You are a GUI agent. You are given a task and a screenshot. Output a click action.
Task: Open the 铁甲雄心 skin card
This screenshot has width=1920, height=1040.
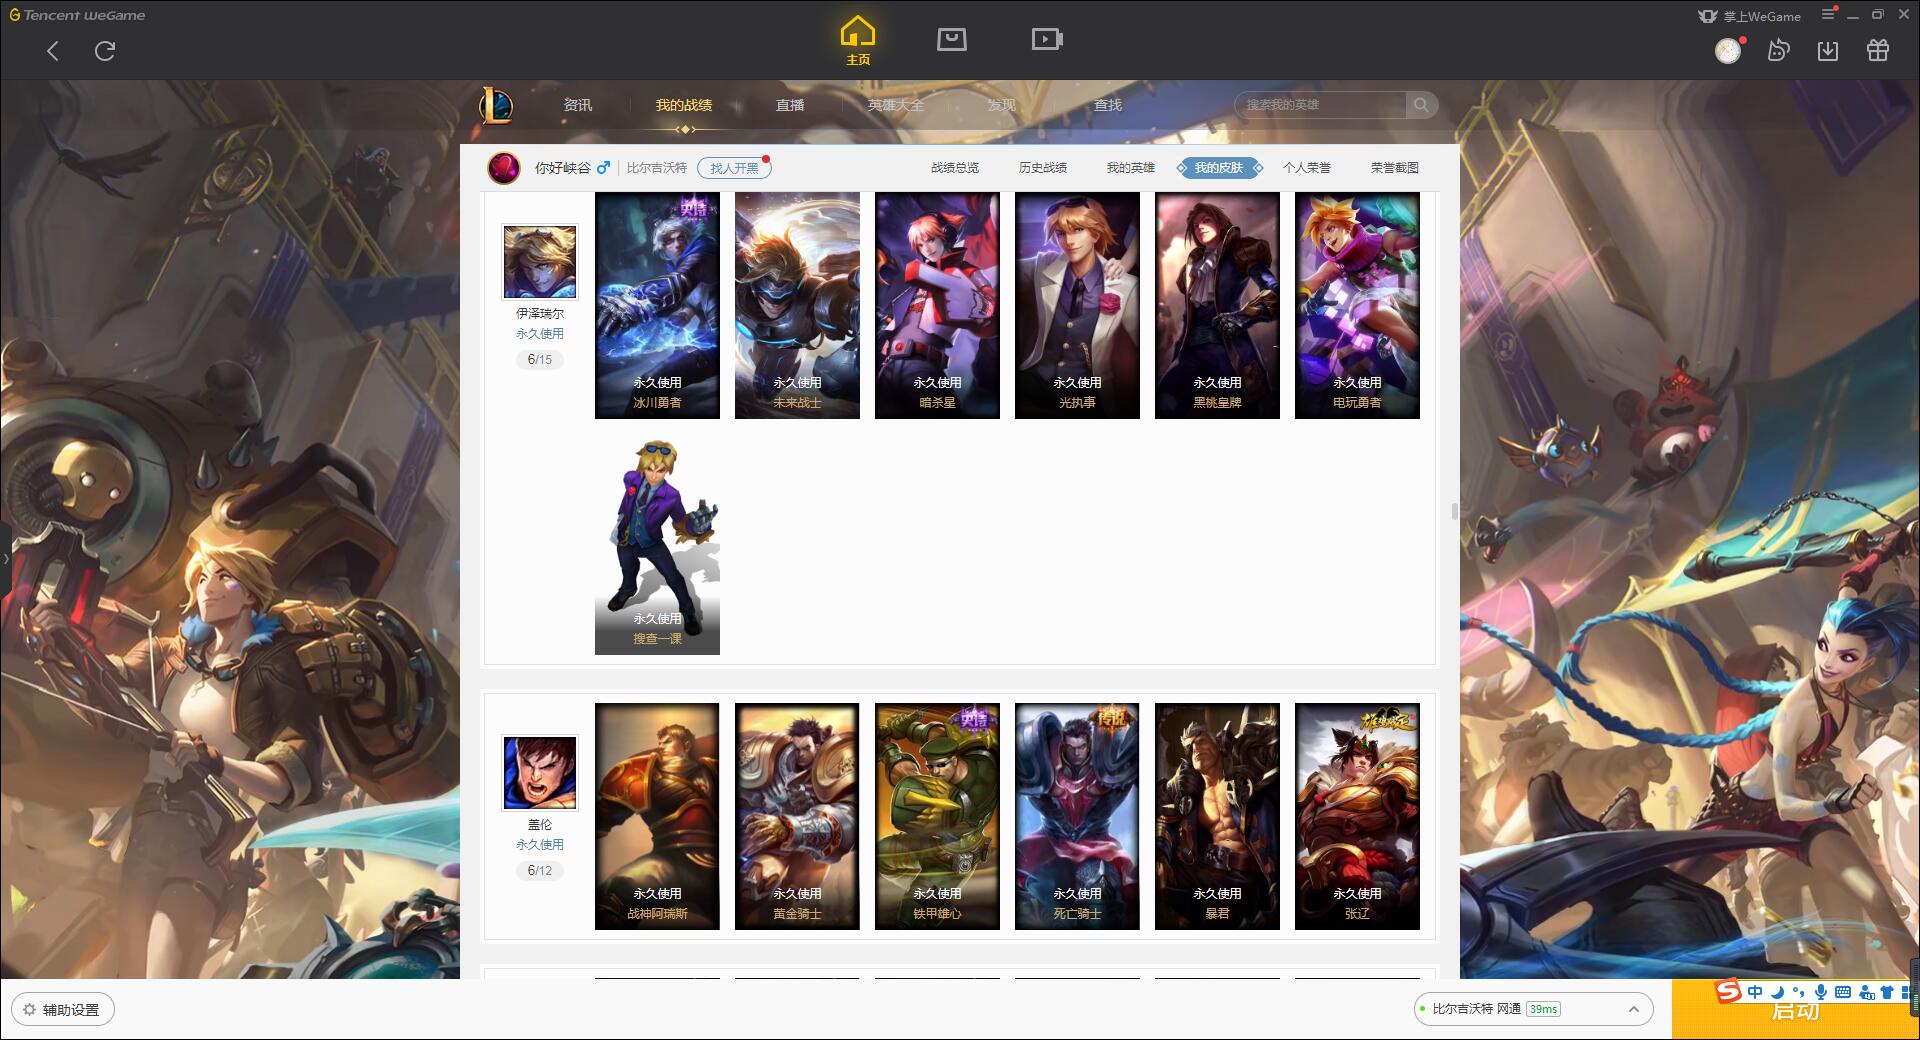click(937, 817)
